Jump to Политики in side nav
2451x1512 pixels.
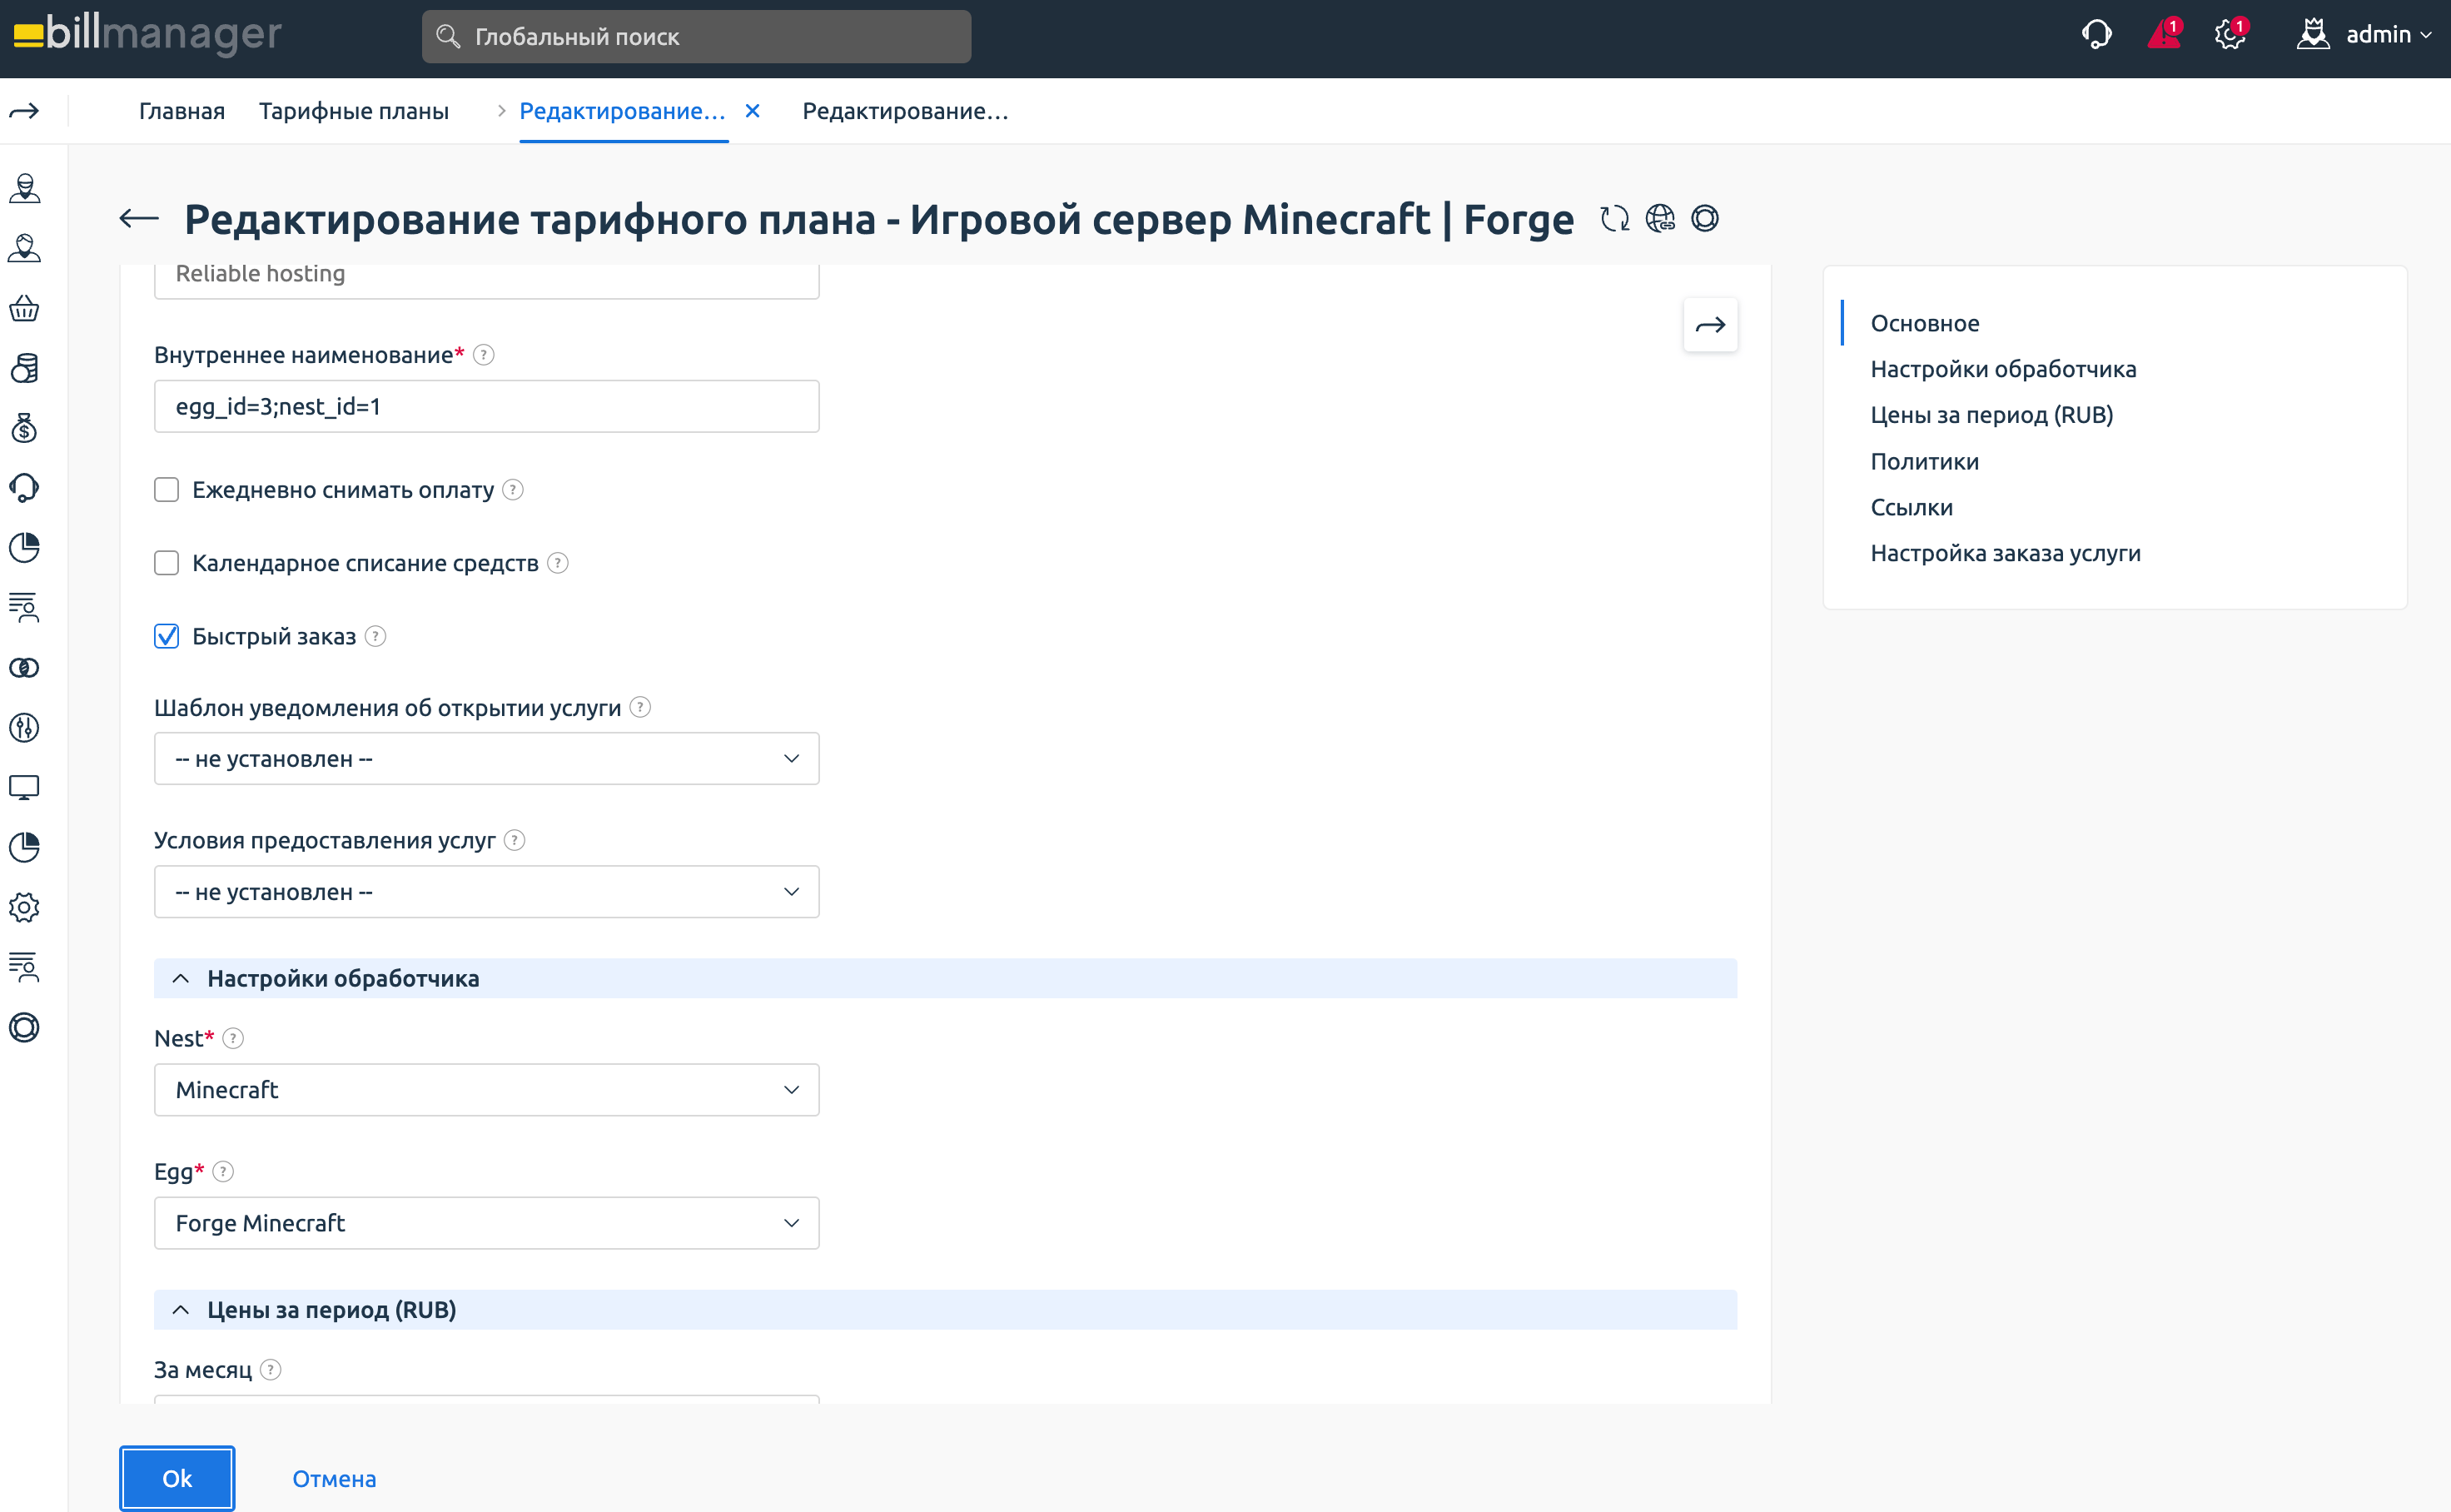coord(1925,461)
